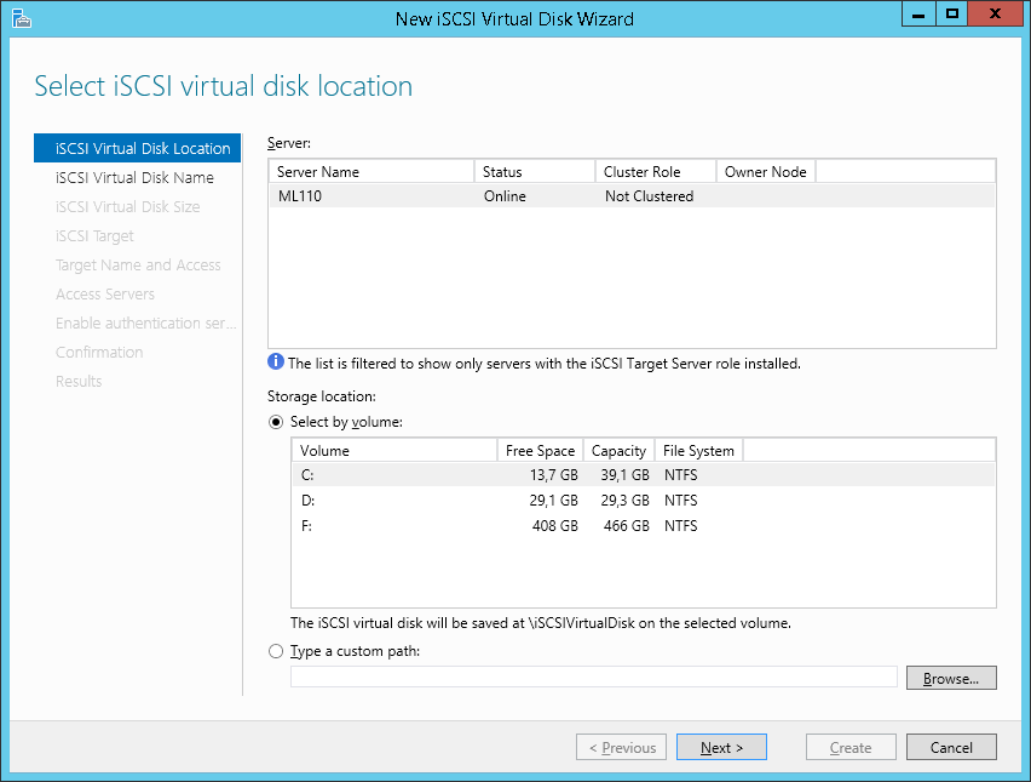Screen dimensions: 1031x782
Task: Choose the 'Select by volume' radio option
Action: pyautogui.click(x=277, y=422)
